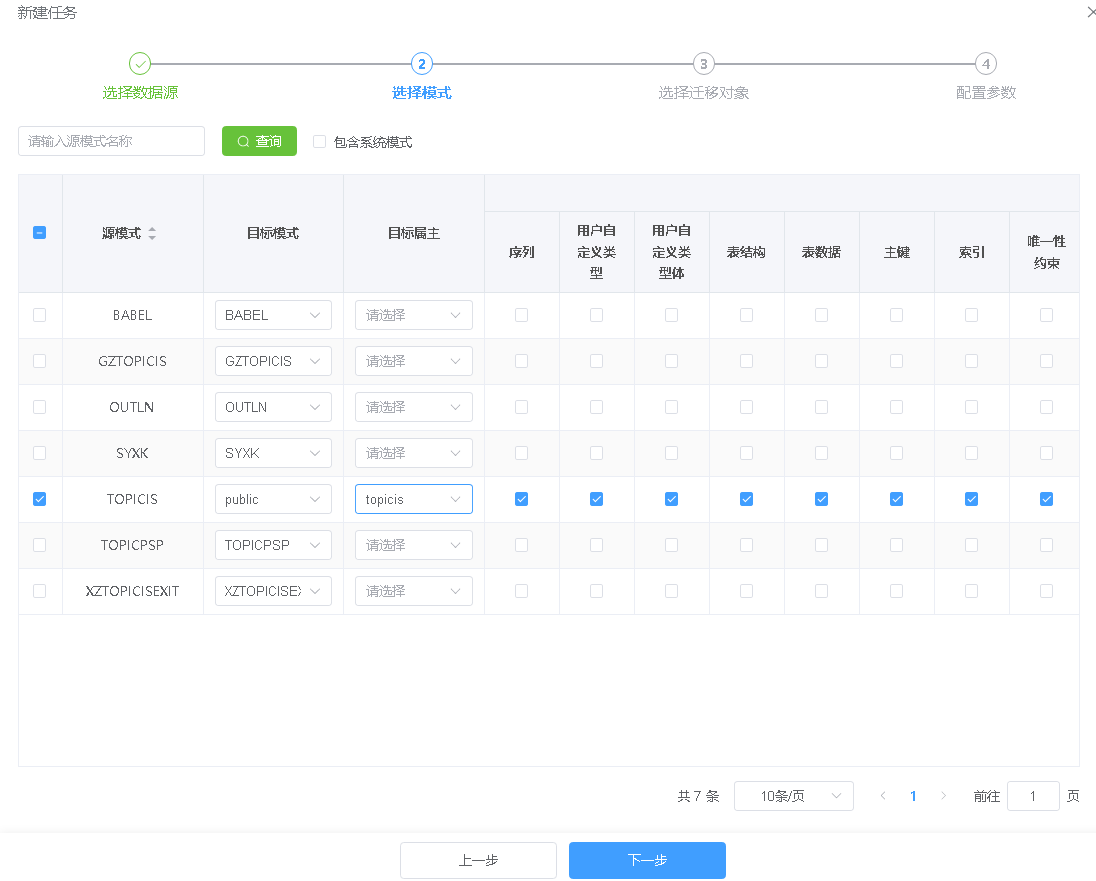The image size is (1096, 881).
Task: Select the BABEL schema row checkbox
Action: (x=40, y=315)
